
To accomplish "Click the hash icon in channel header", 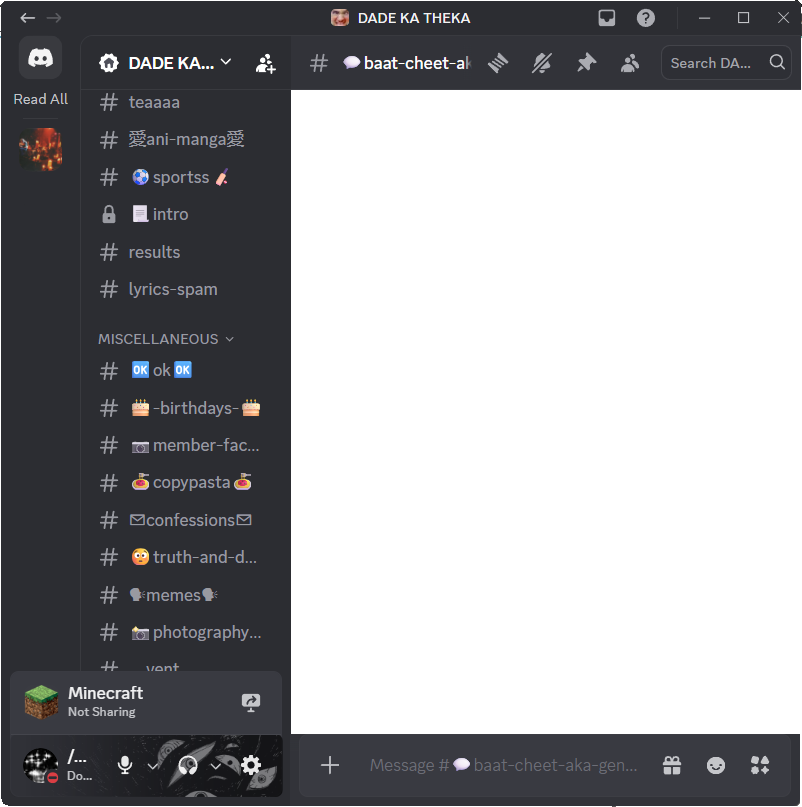I will 319,63.
